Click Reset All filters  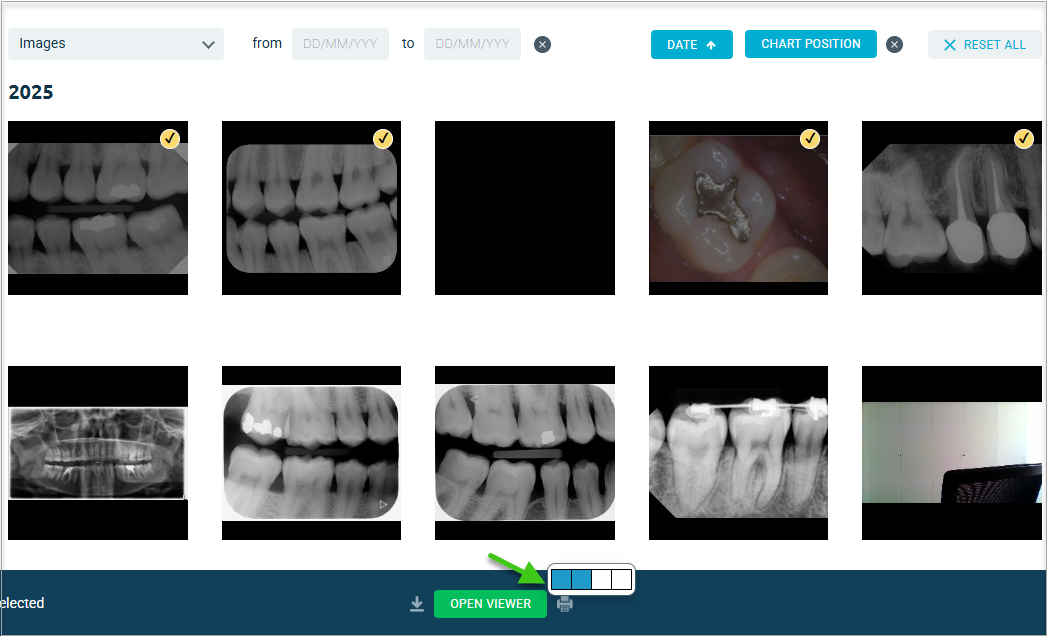point(984,45)
